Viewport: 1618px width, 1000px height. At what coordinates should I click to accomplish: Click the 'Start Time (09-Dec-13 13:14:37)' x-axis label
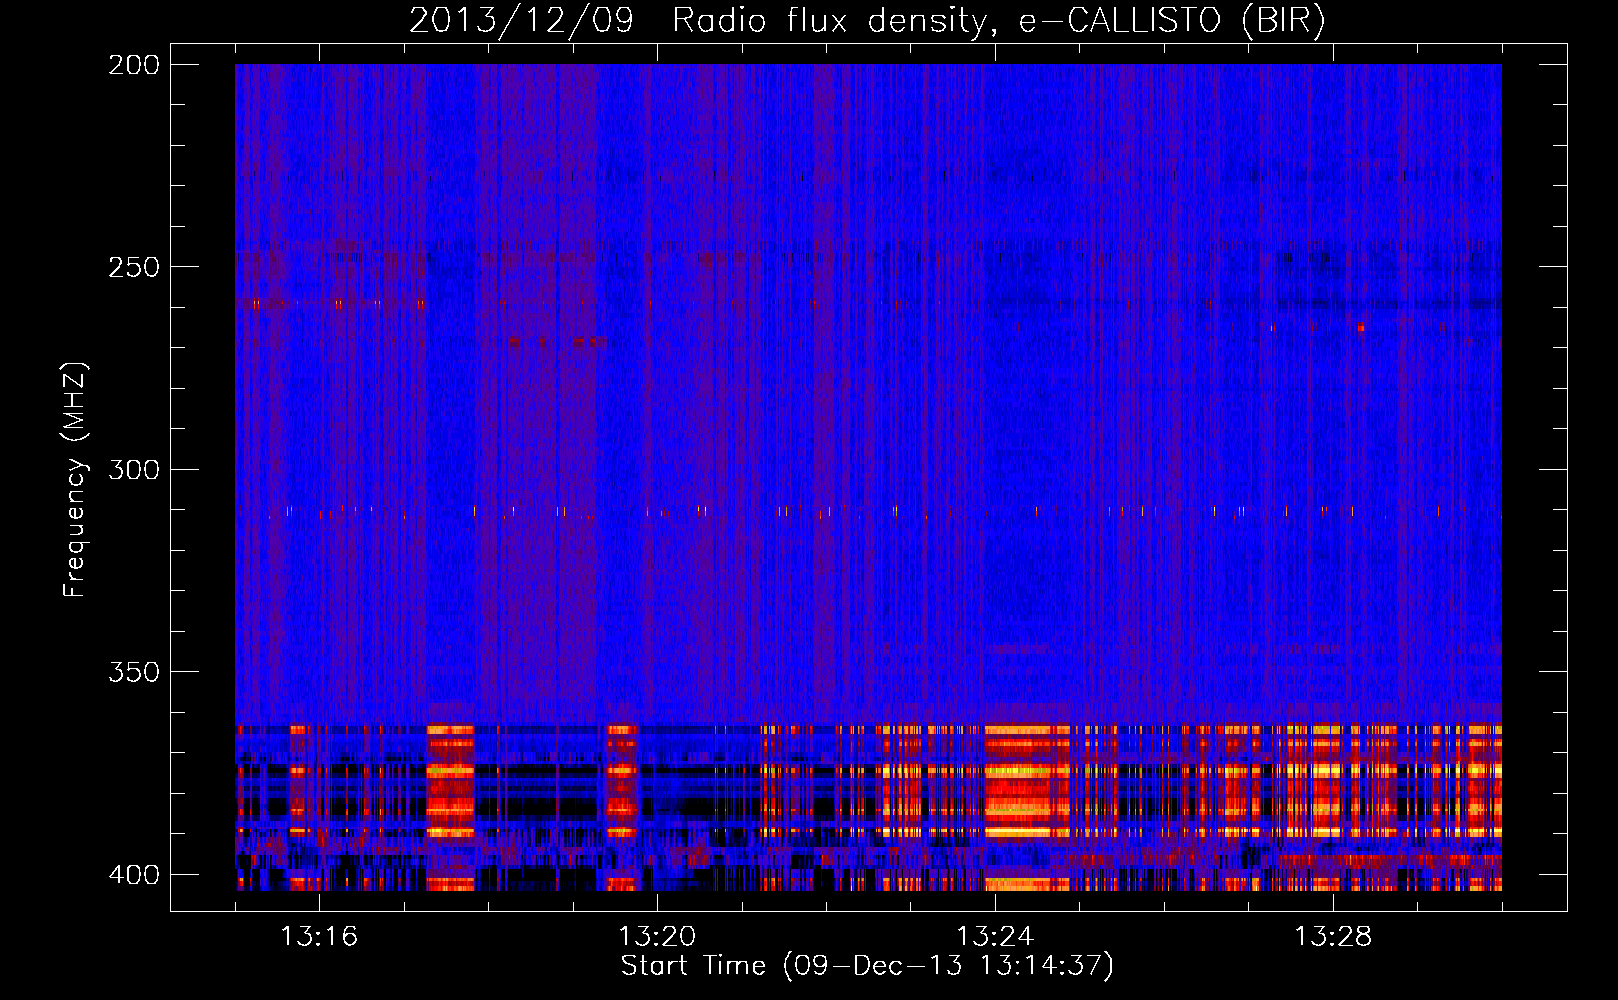(x=867, y=966)
